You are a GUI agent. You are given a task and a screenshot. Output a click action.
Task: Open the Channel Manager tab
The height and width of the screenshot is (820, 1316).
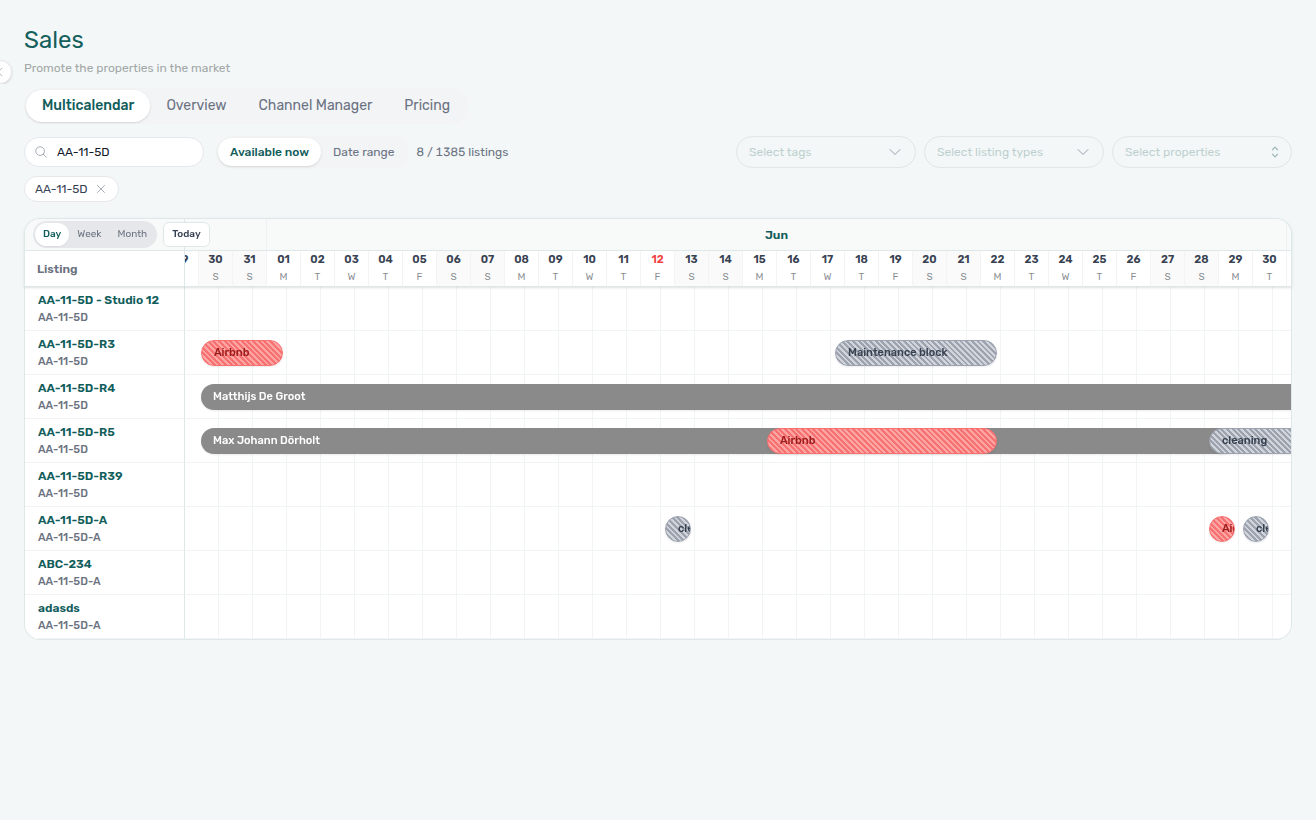[315, 105]
